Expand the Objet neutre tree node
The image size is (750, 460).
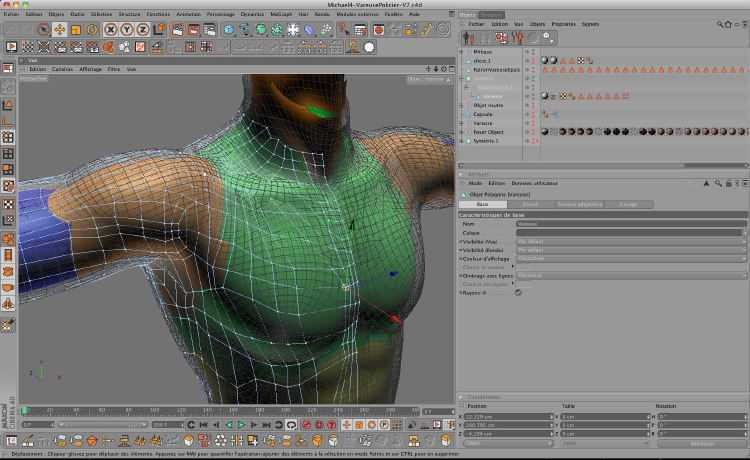462,105
